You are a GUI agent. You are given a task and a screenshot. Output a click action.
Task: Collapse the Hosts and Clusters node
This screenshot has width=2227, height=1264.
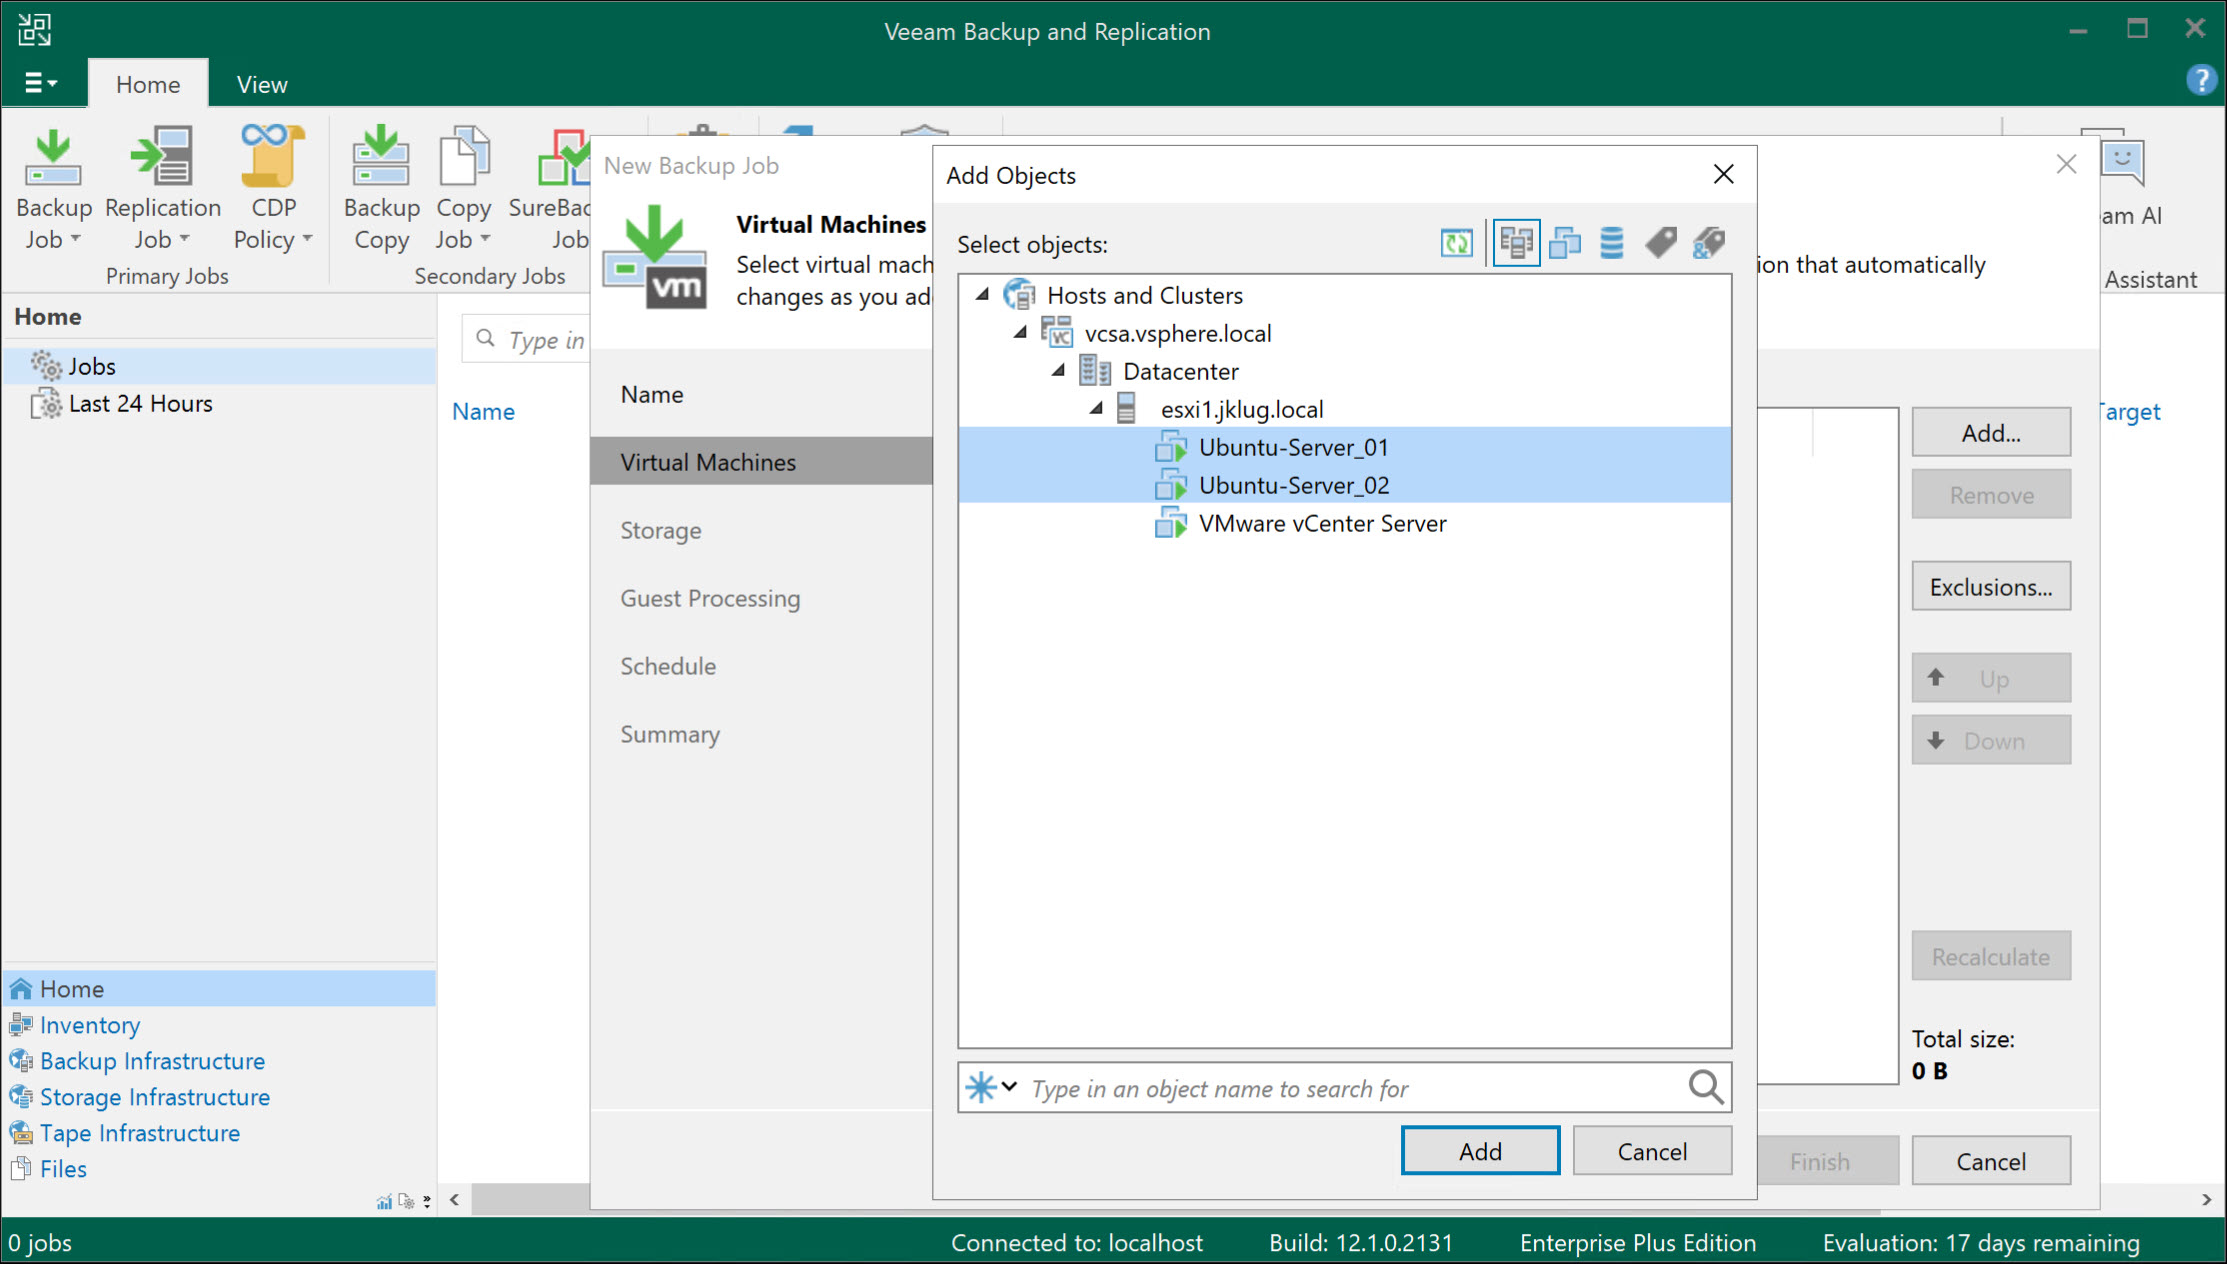(x=984, y=294)
